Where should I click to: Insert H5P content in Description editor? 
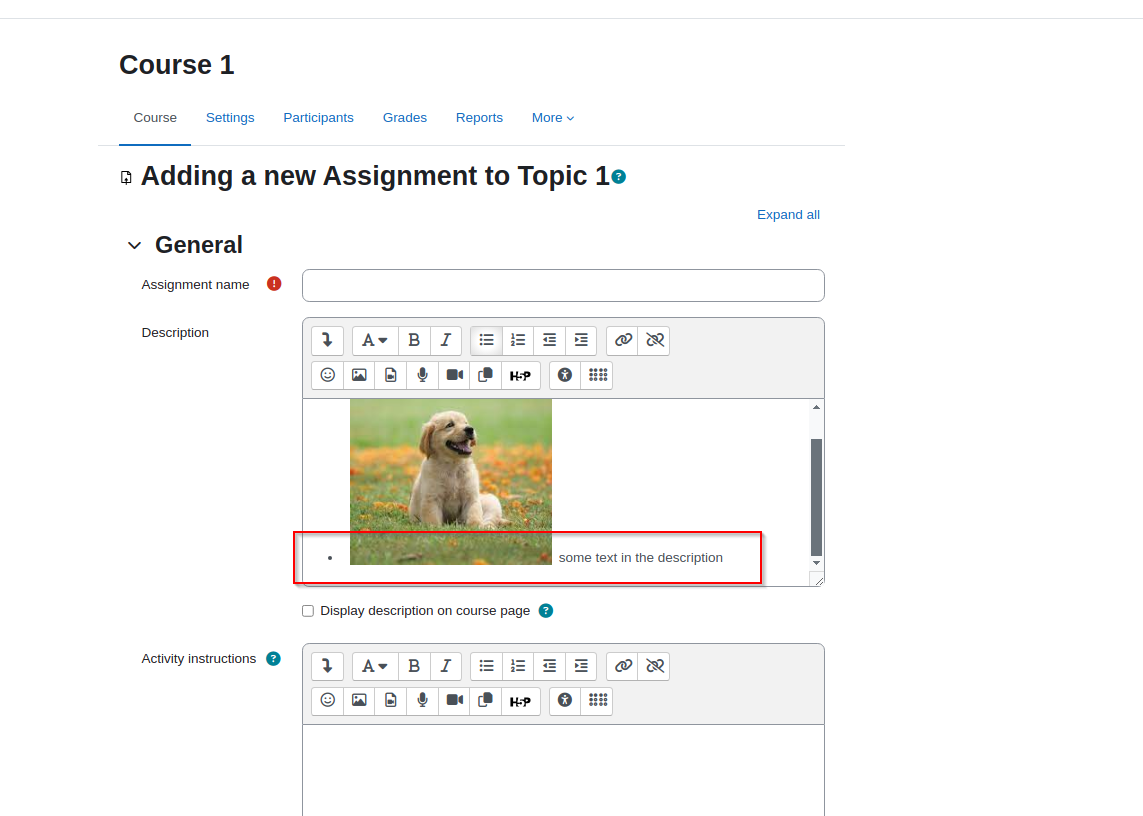pyautogui.click(x=520, y=376)
